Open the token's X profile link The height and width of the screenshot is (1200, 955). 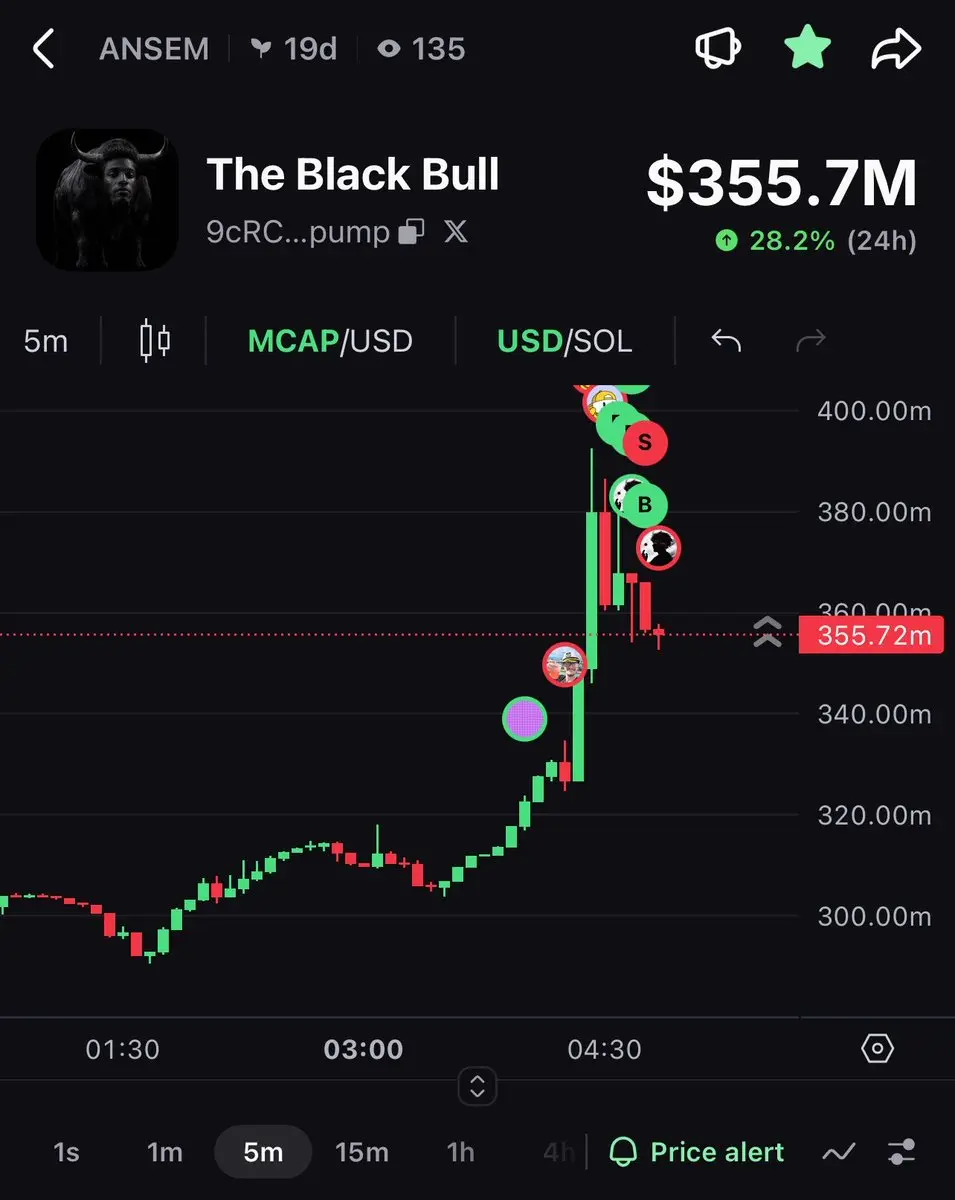tap(456, 233)
